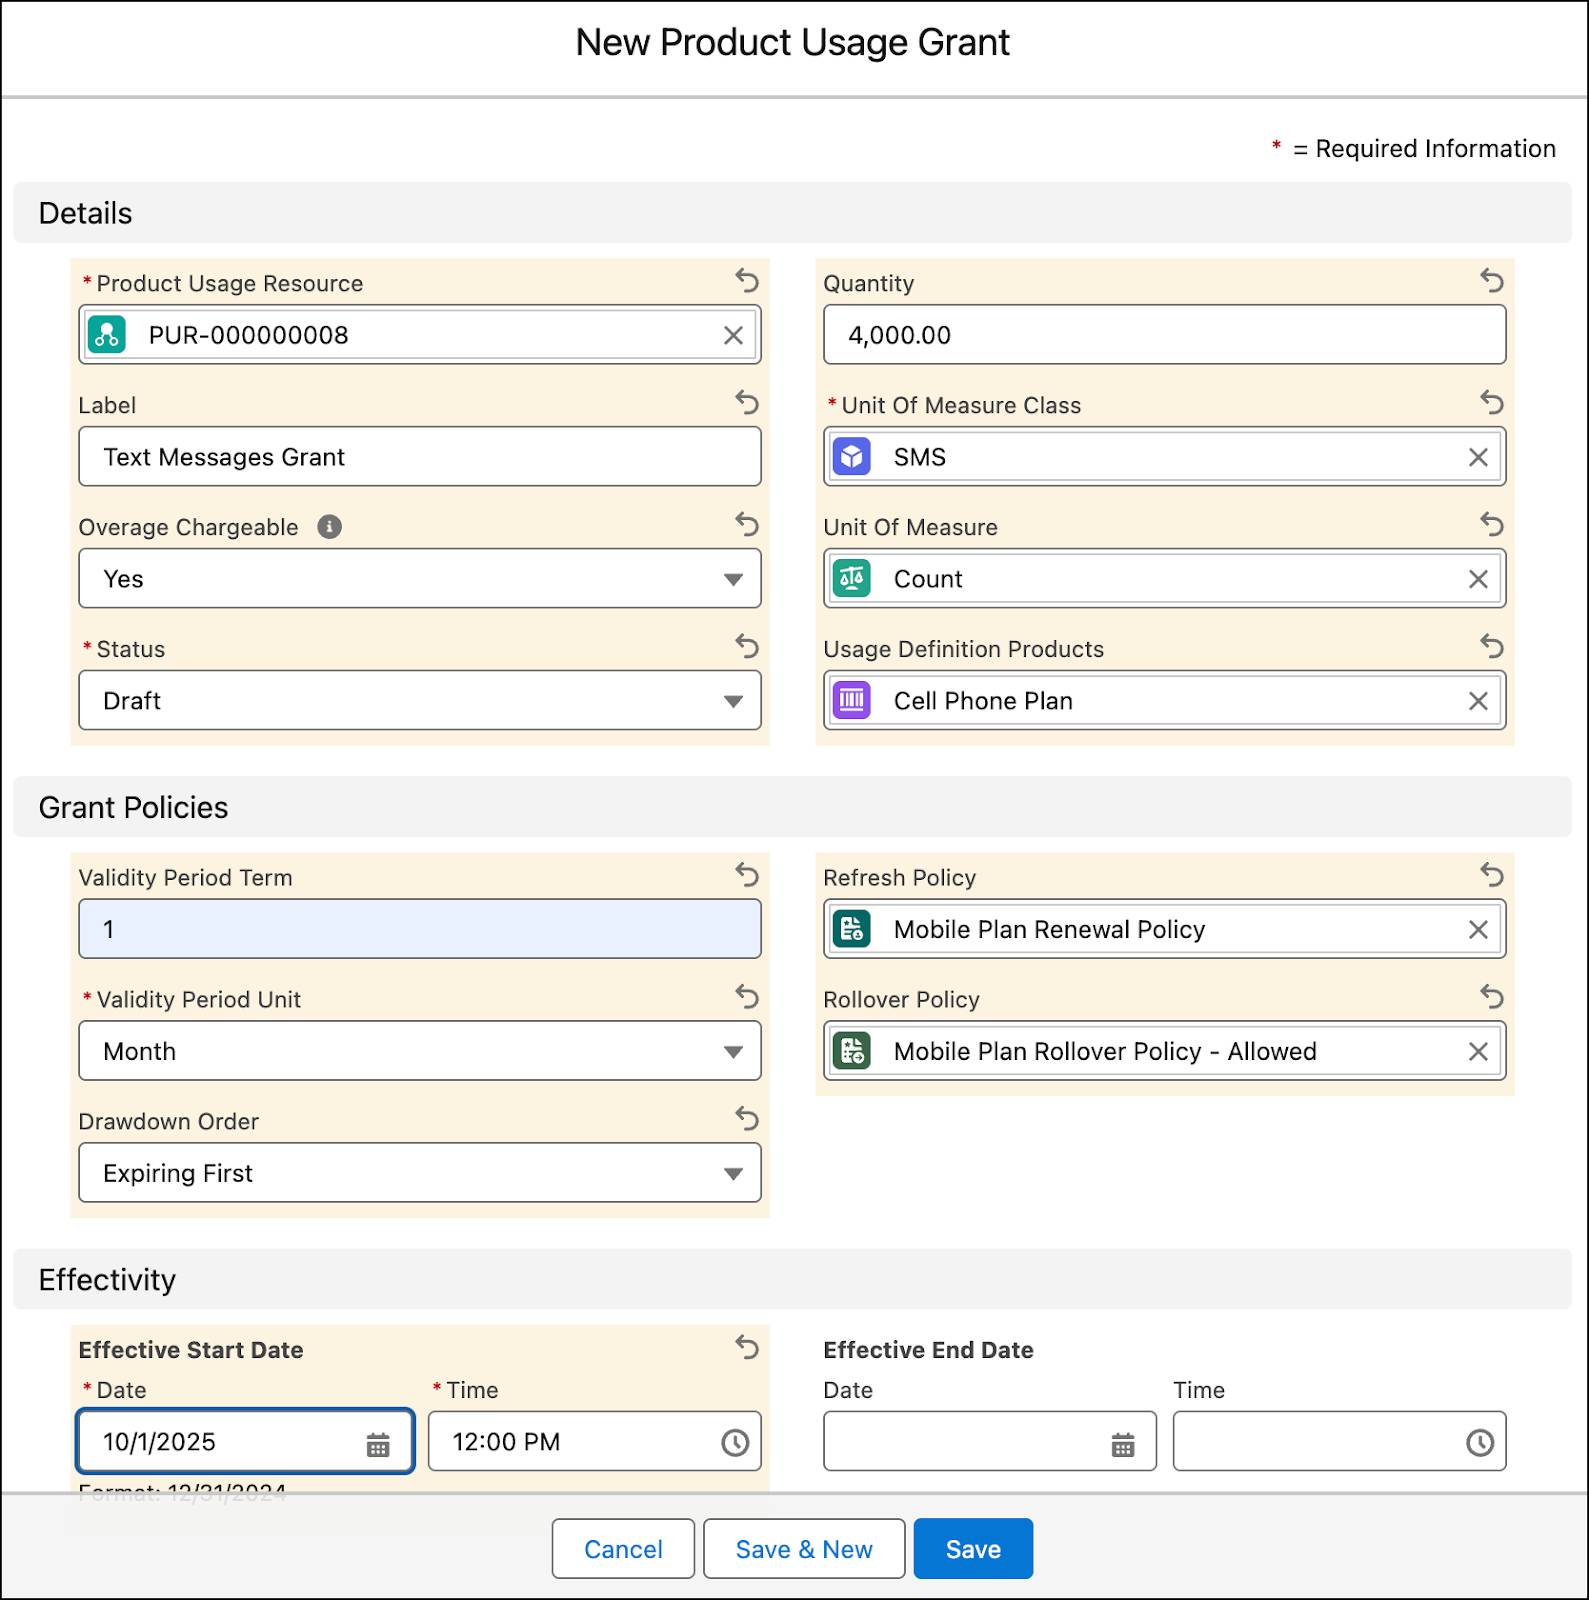Click the Product Usage Resource record icon

[x=107, y=335]
